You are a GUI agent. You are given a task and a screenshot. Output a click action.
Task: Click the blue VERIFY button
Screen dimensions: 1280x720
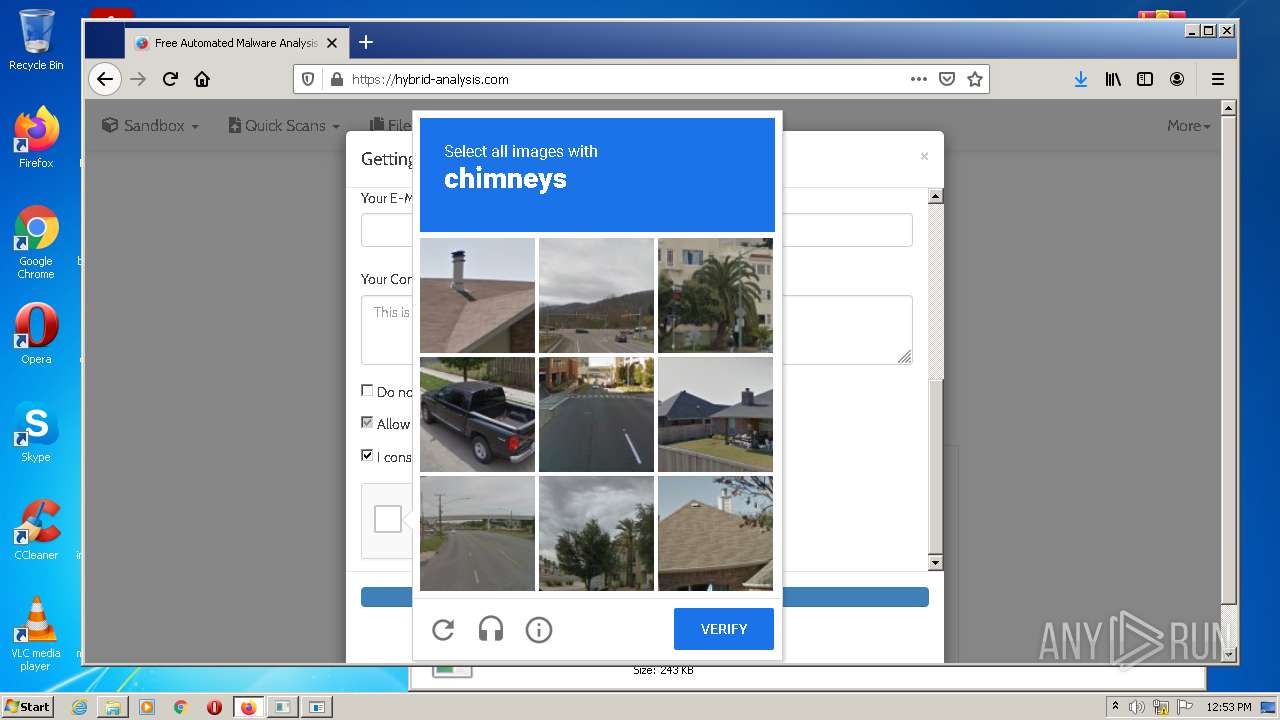[x=724, y=629]
